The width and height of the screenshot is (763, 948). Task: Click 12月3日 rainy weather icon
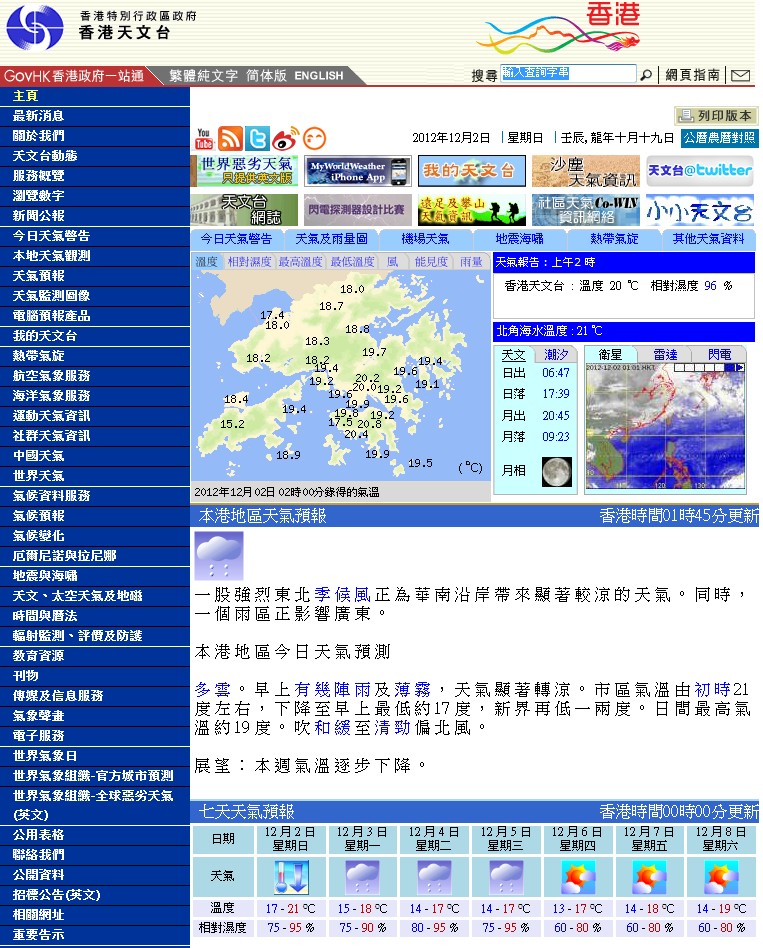pos(362,877)
